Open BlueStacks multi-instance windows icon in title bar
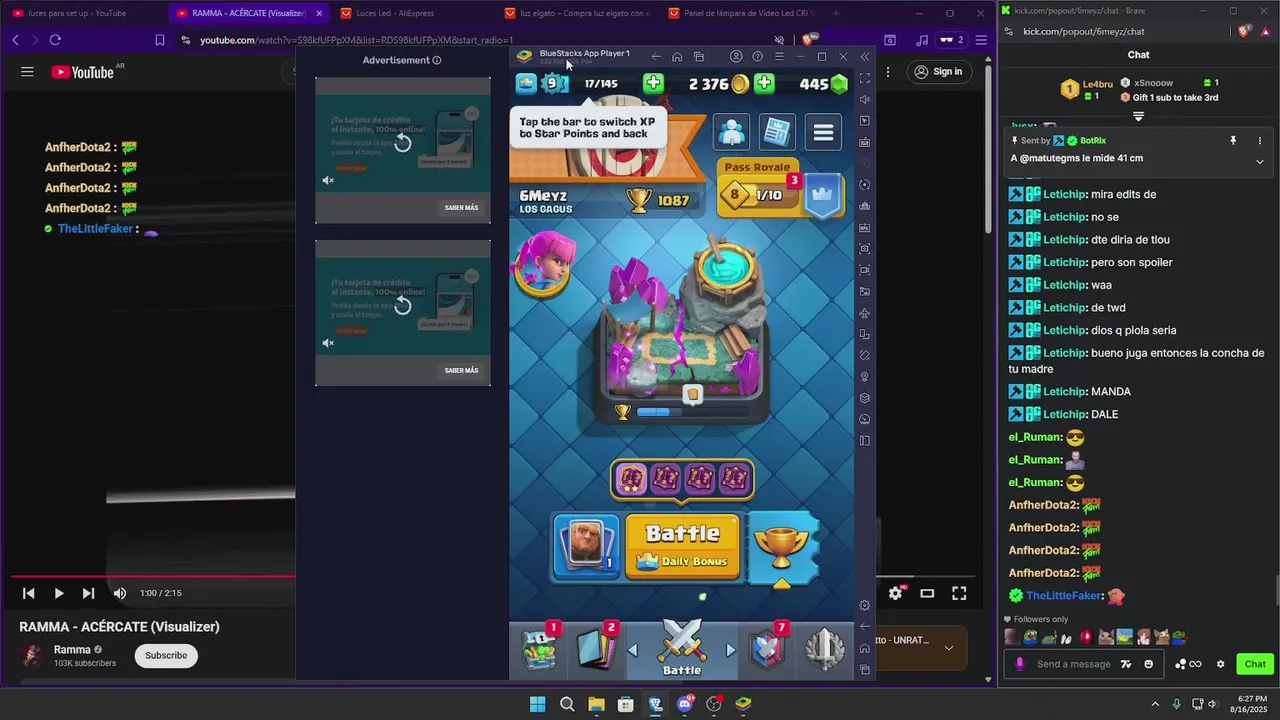Screen dimensions: 1280x720 (x=699, y=57)
